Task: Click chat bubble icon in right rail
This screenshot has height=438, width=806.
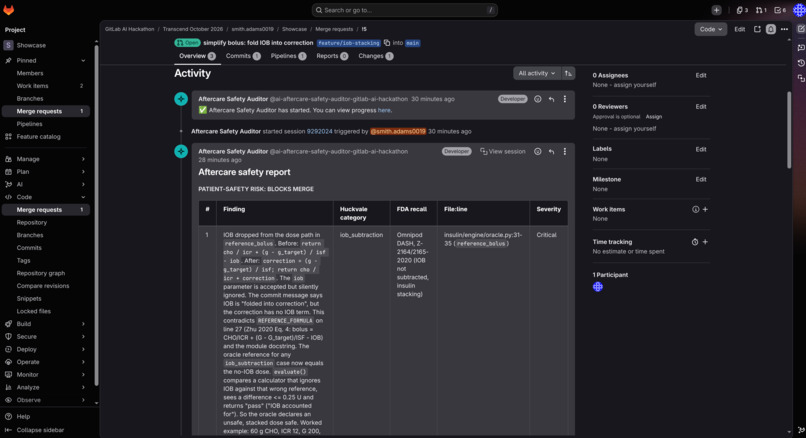Action: click(801, 47)
